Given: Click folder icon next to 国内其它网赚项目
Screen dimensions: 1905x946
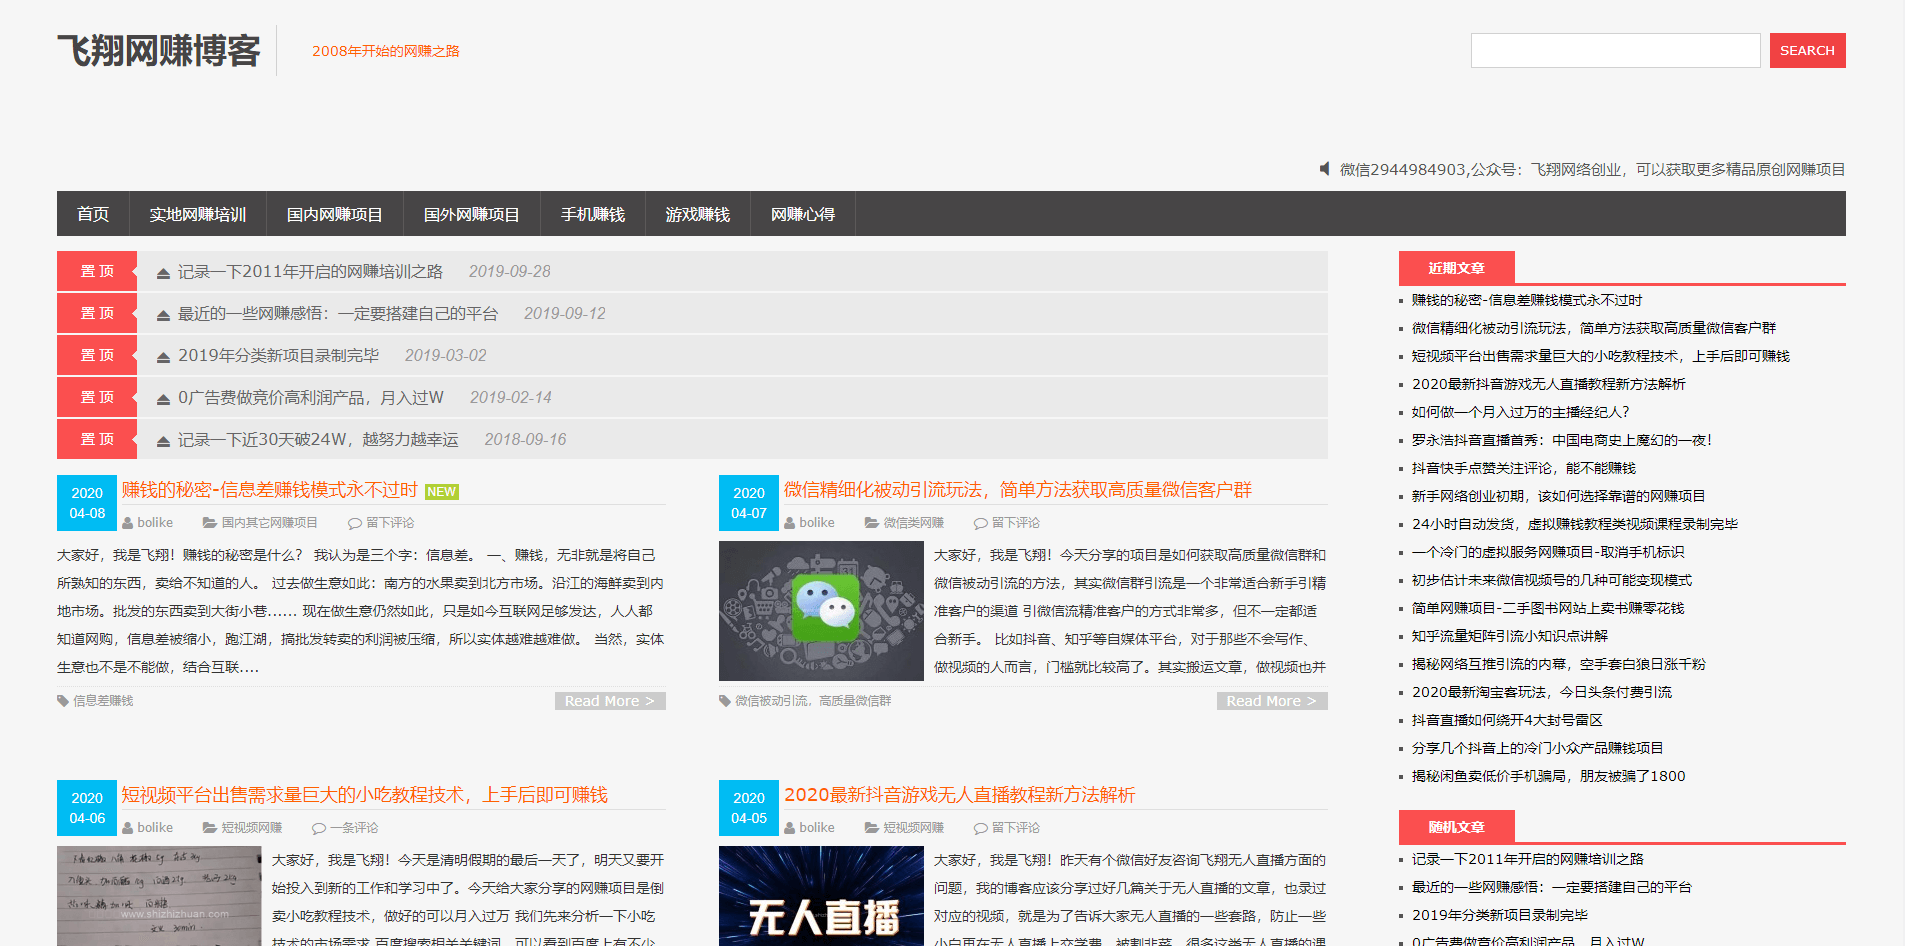Looking at the screenshot, I should pos(210,523).
